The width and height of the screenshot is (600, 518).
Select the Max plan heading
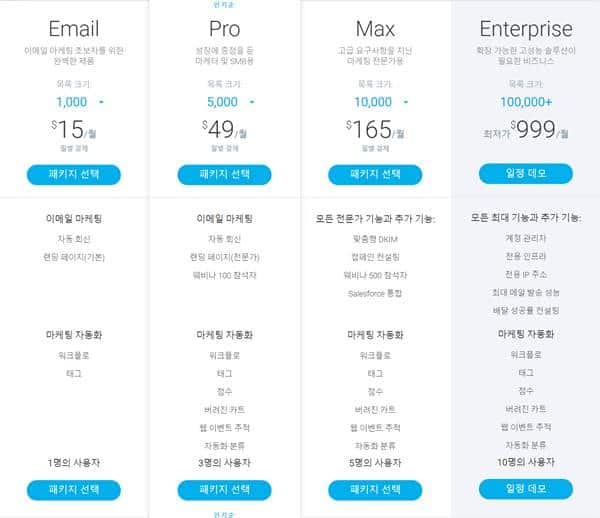375,28
